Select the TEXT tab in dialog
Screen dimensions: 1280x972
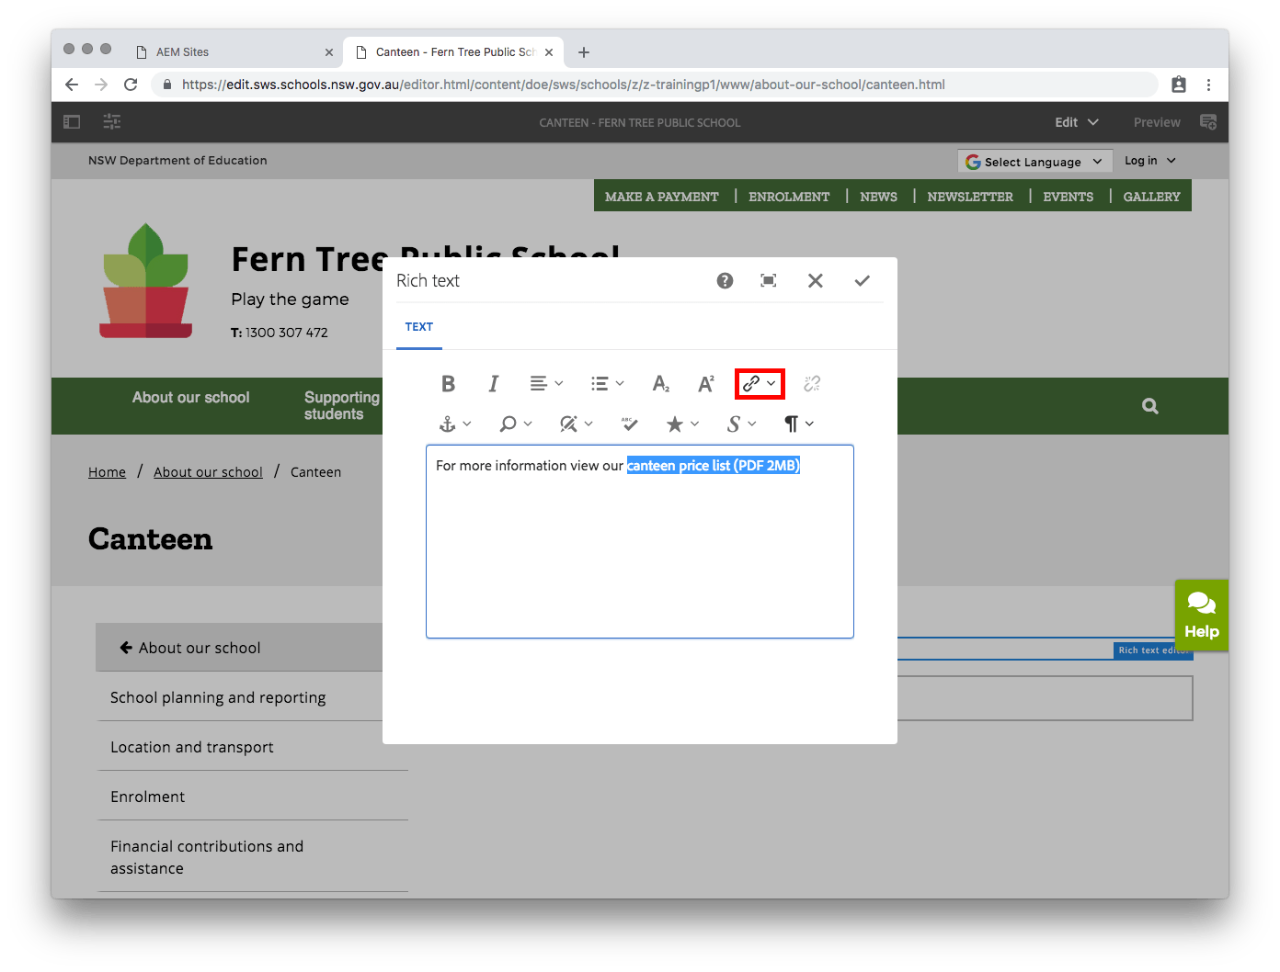(419, 327)
